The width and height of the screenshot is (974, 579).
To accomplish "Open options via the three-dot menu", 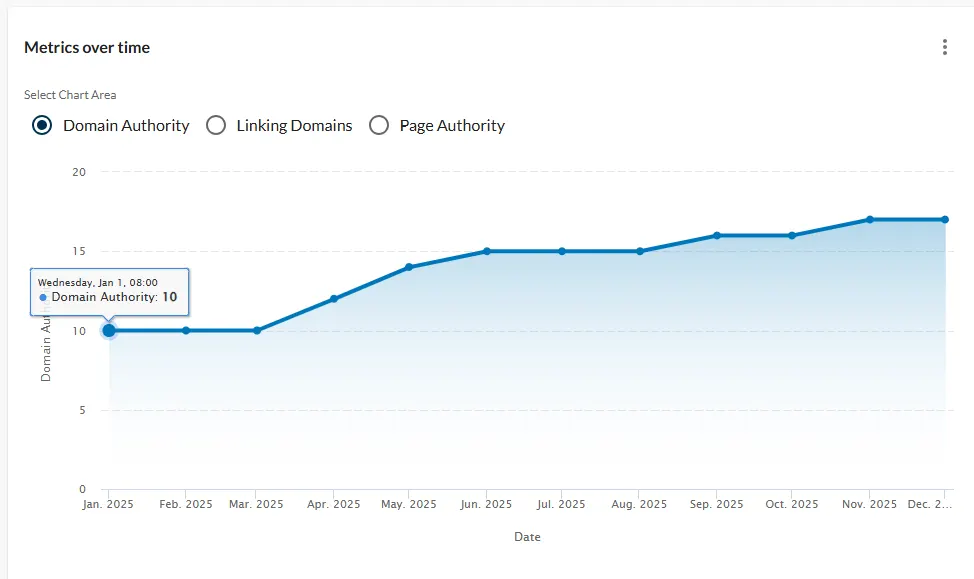I will 944,47.
